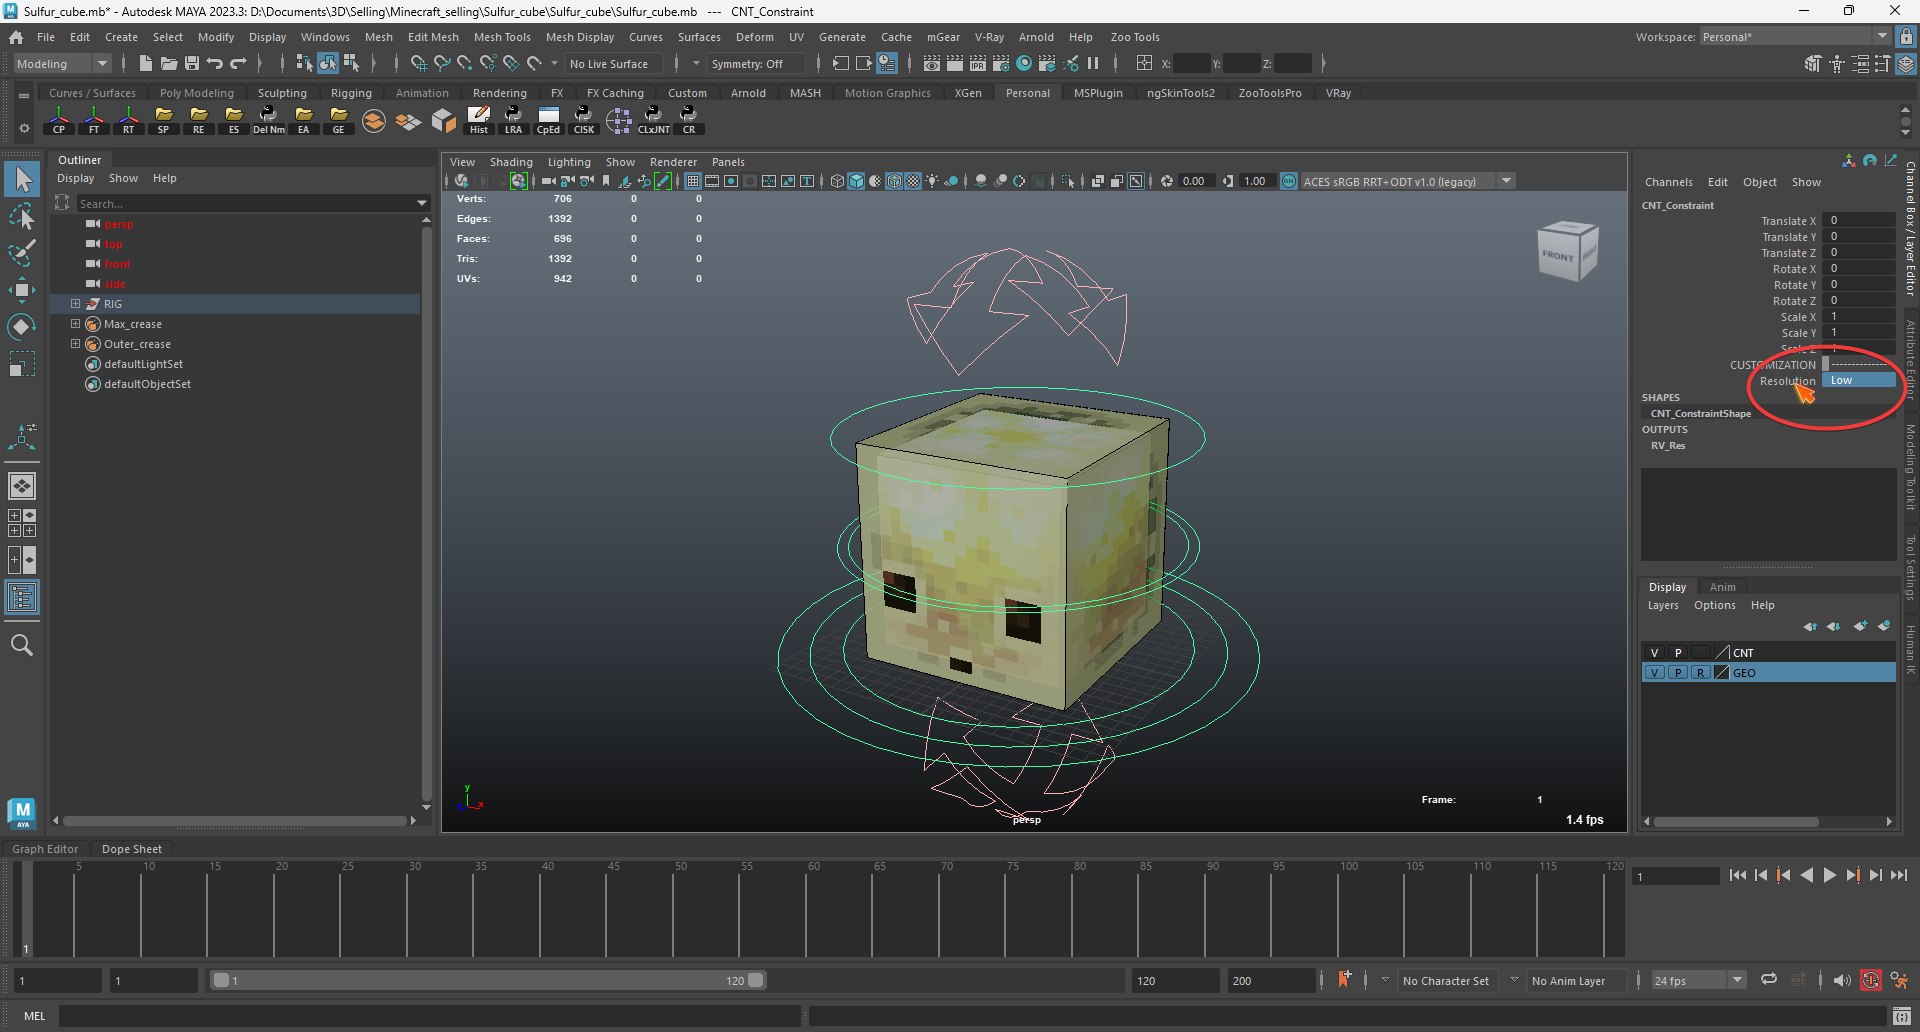1920x1032 pixels.
Task: Click the Hist shelf button
Action: [479, 121]
